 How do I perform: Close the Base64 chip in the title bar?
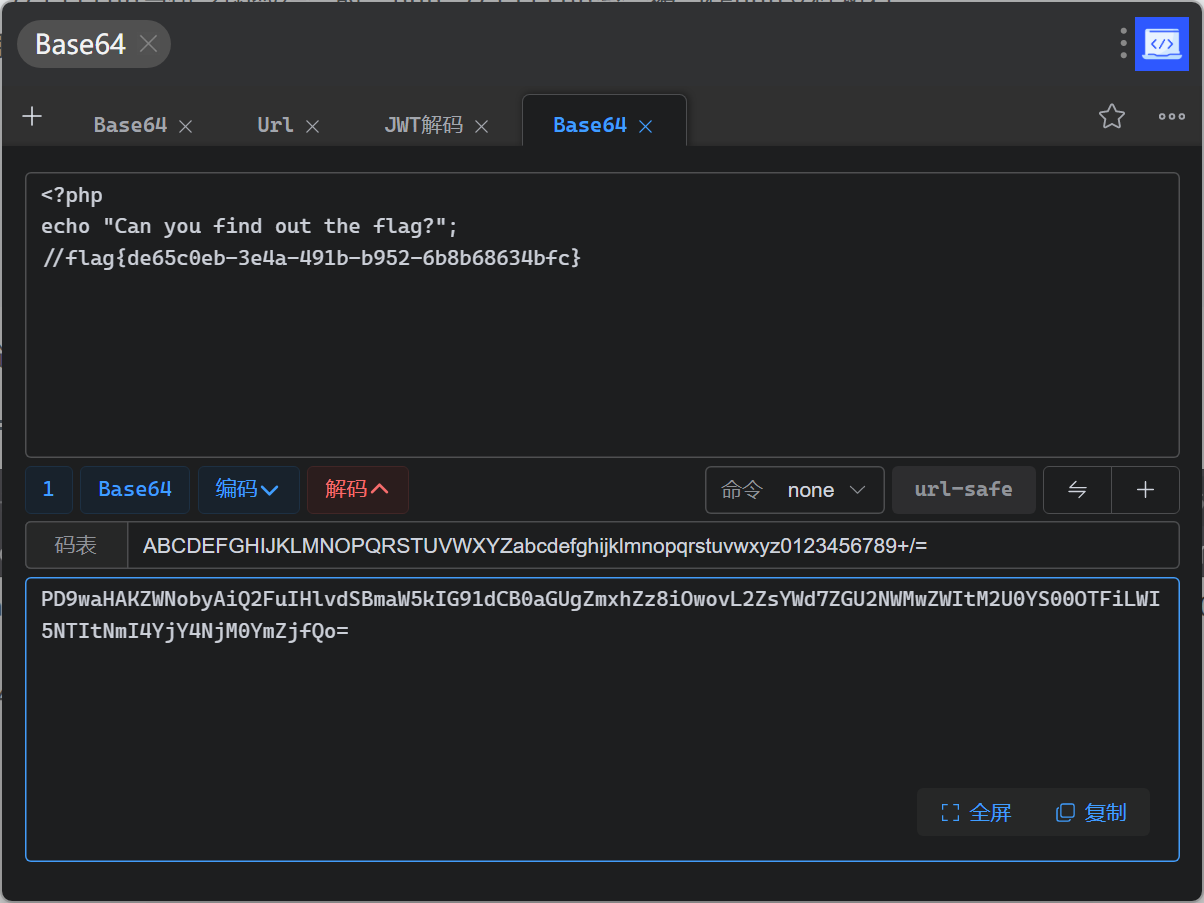click(x=148, y=44)
